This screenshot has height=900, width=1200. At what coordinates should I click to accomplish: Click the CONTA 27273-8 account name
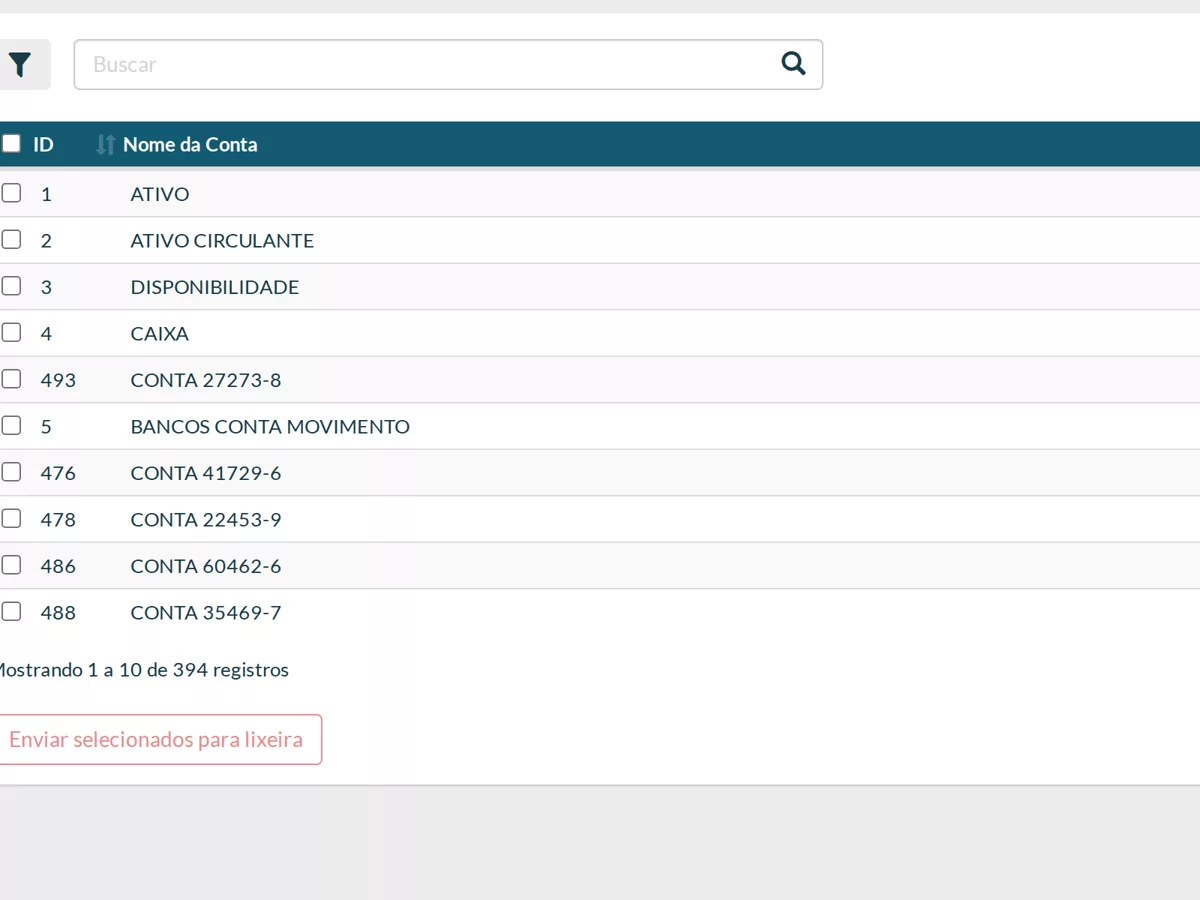[206, 380]
